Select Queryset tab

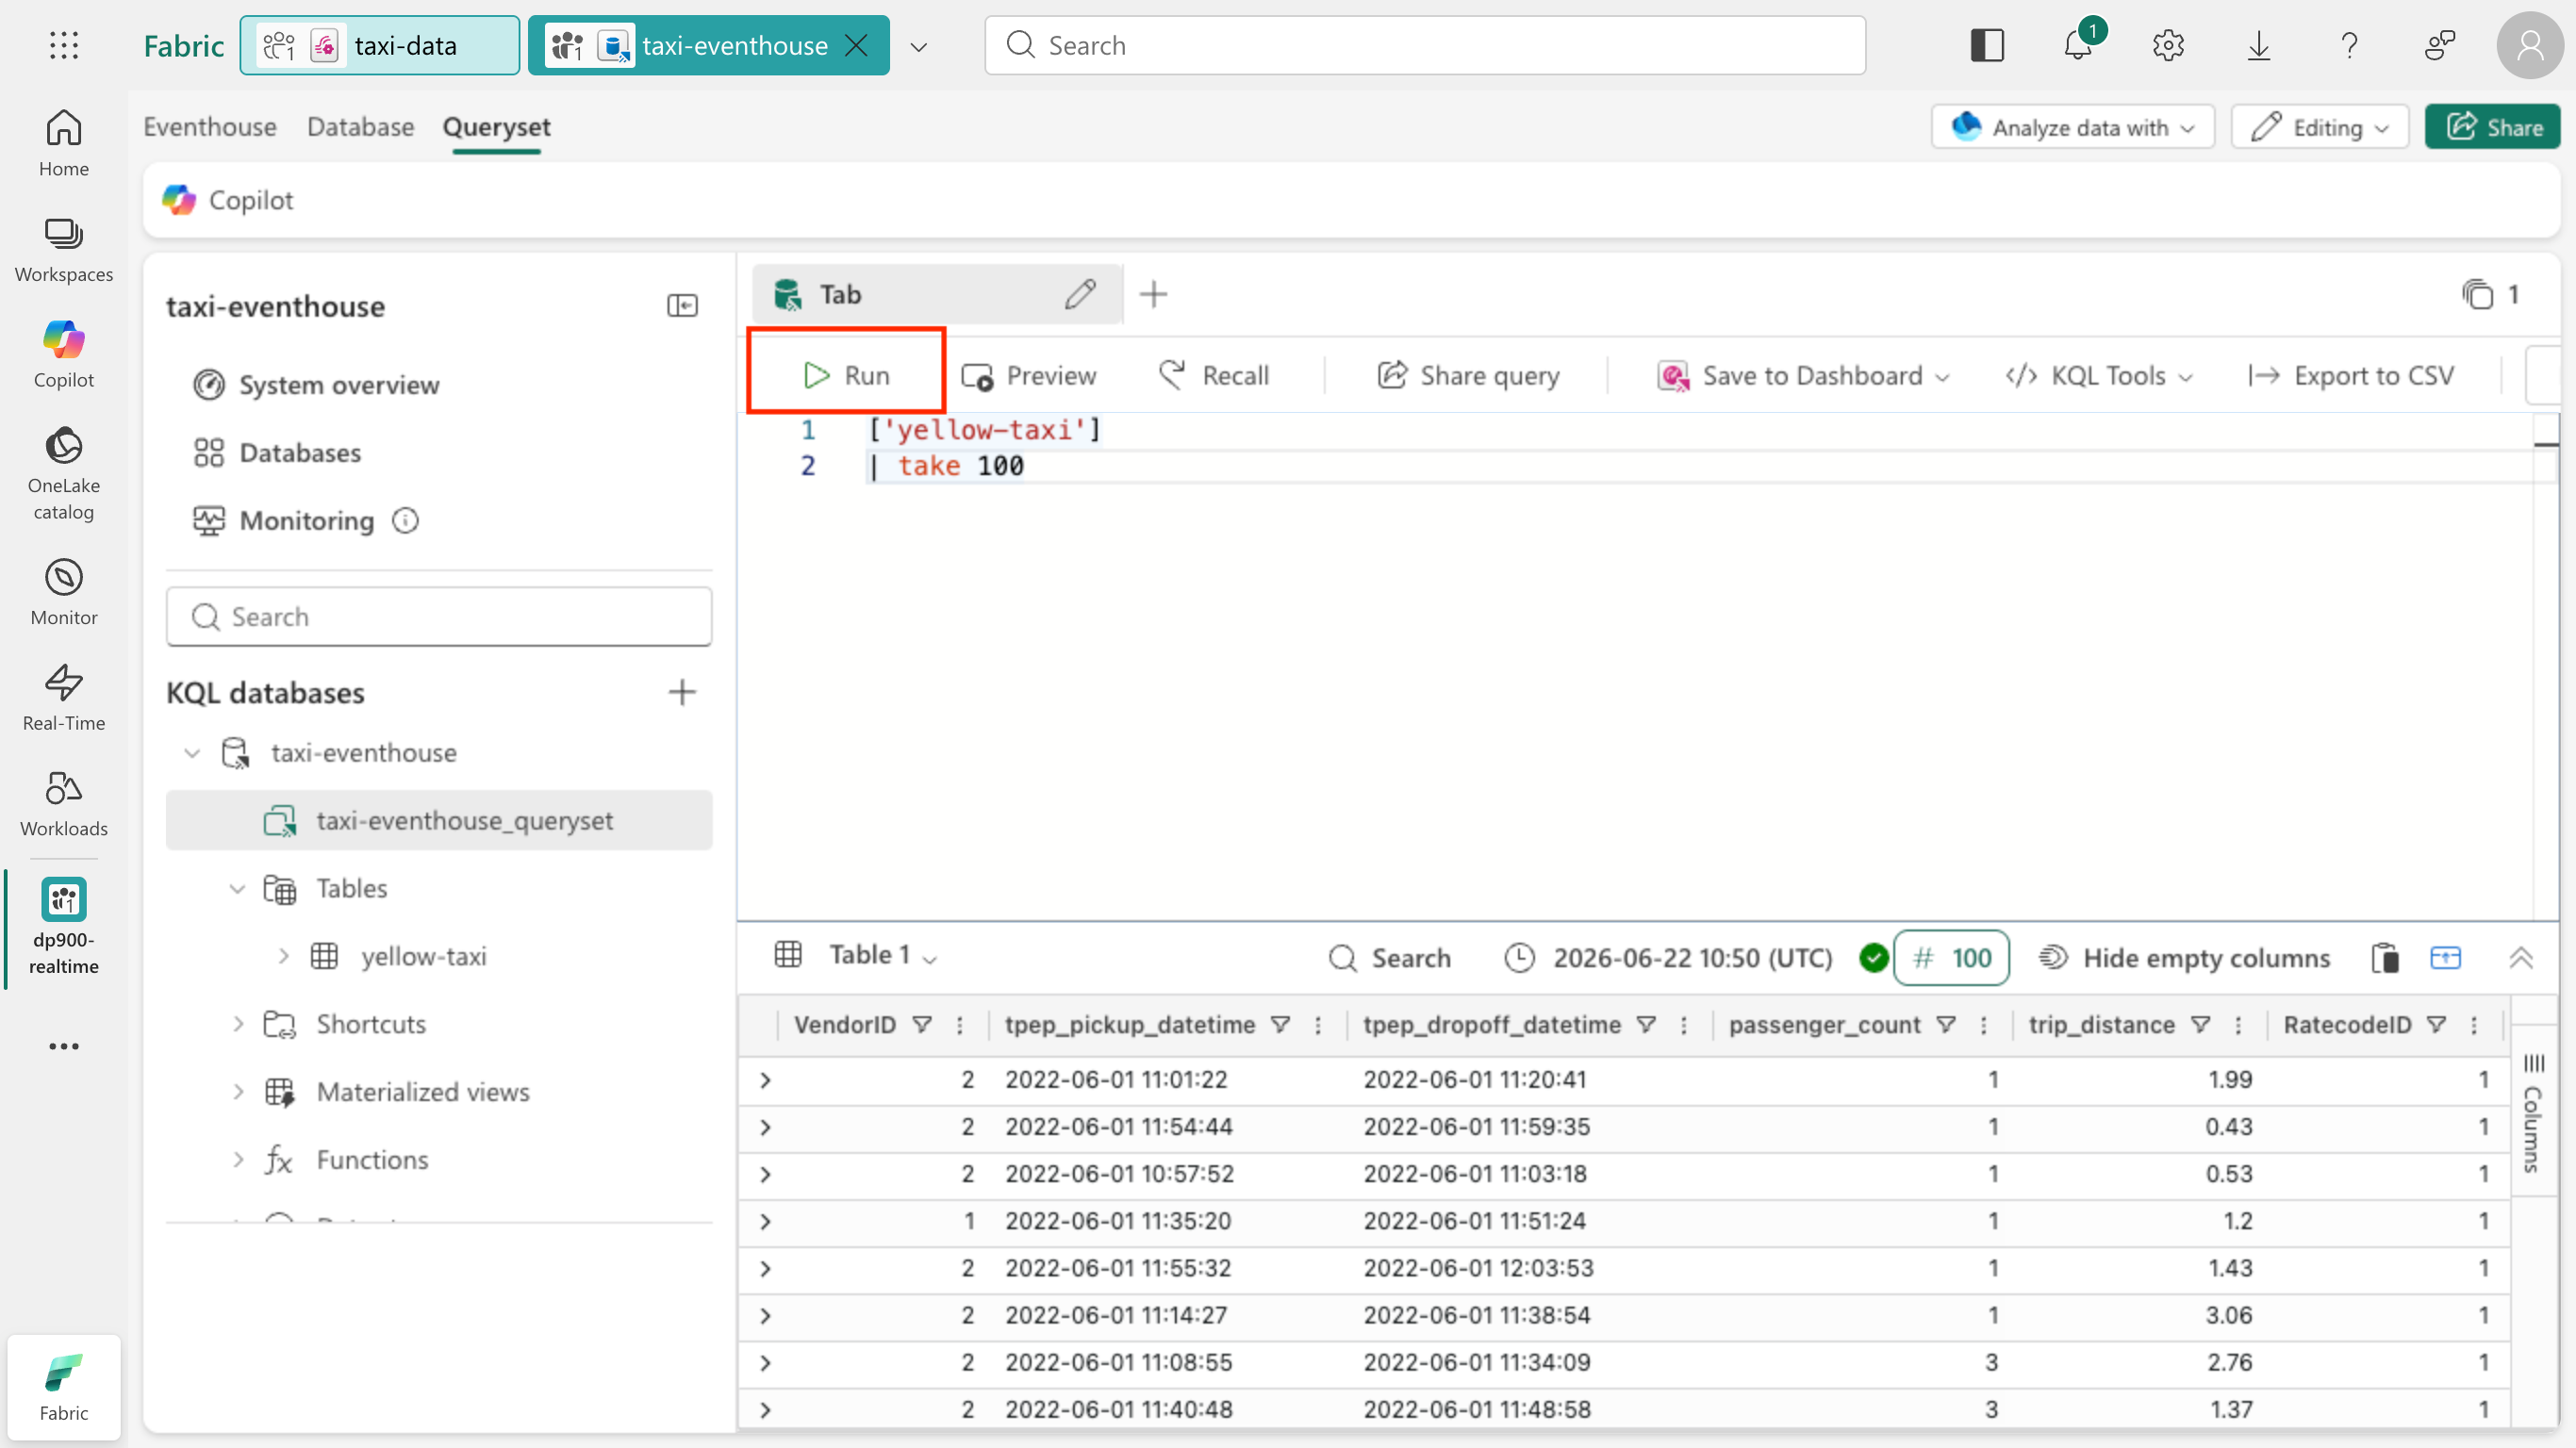(x=497, y=127)
